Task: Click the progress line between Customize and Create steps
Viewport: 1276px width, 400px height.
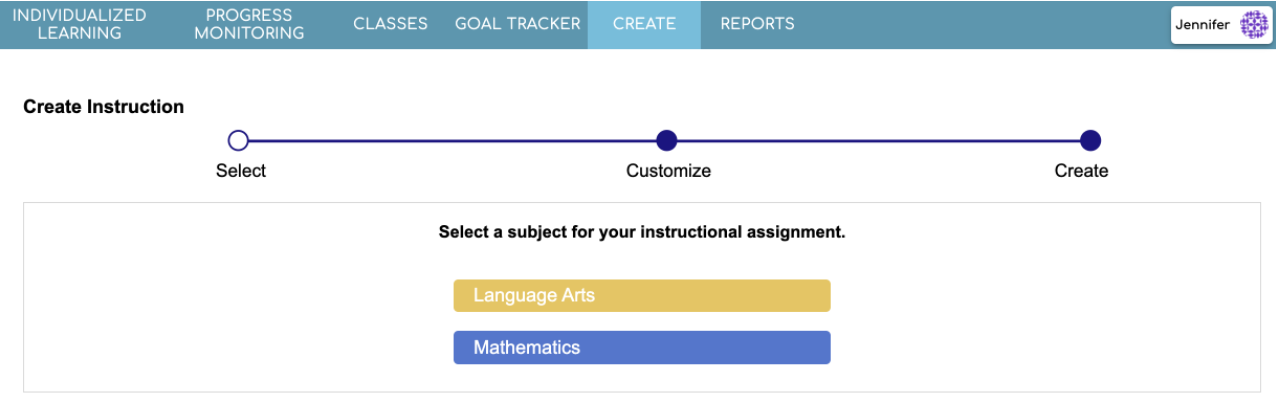Action: tap(880, 141)
